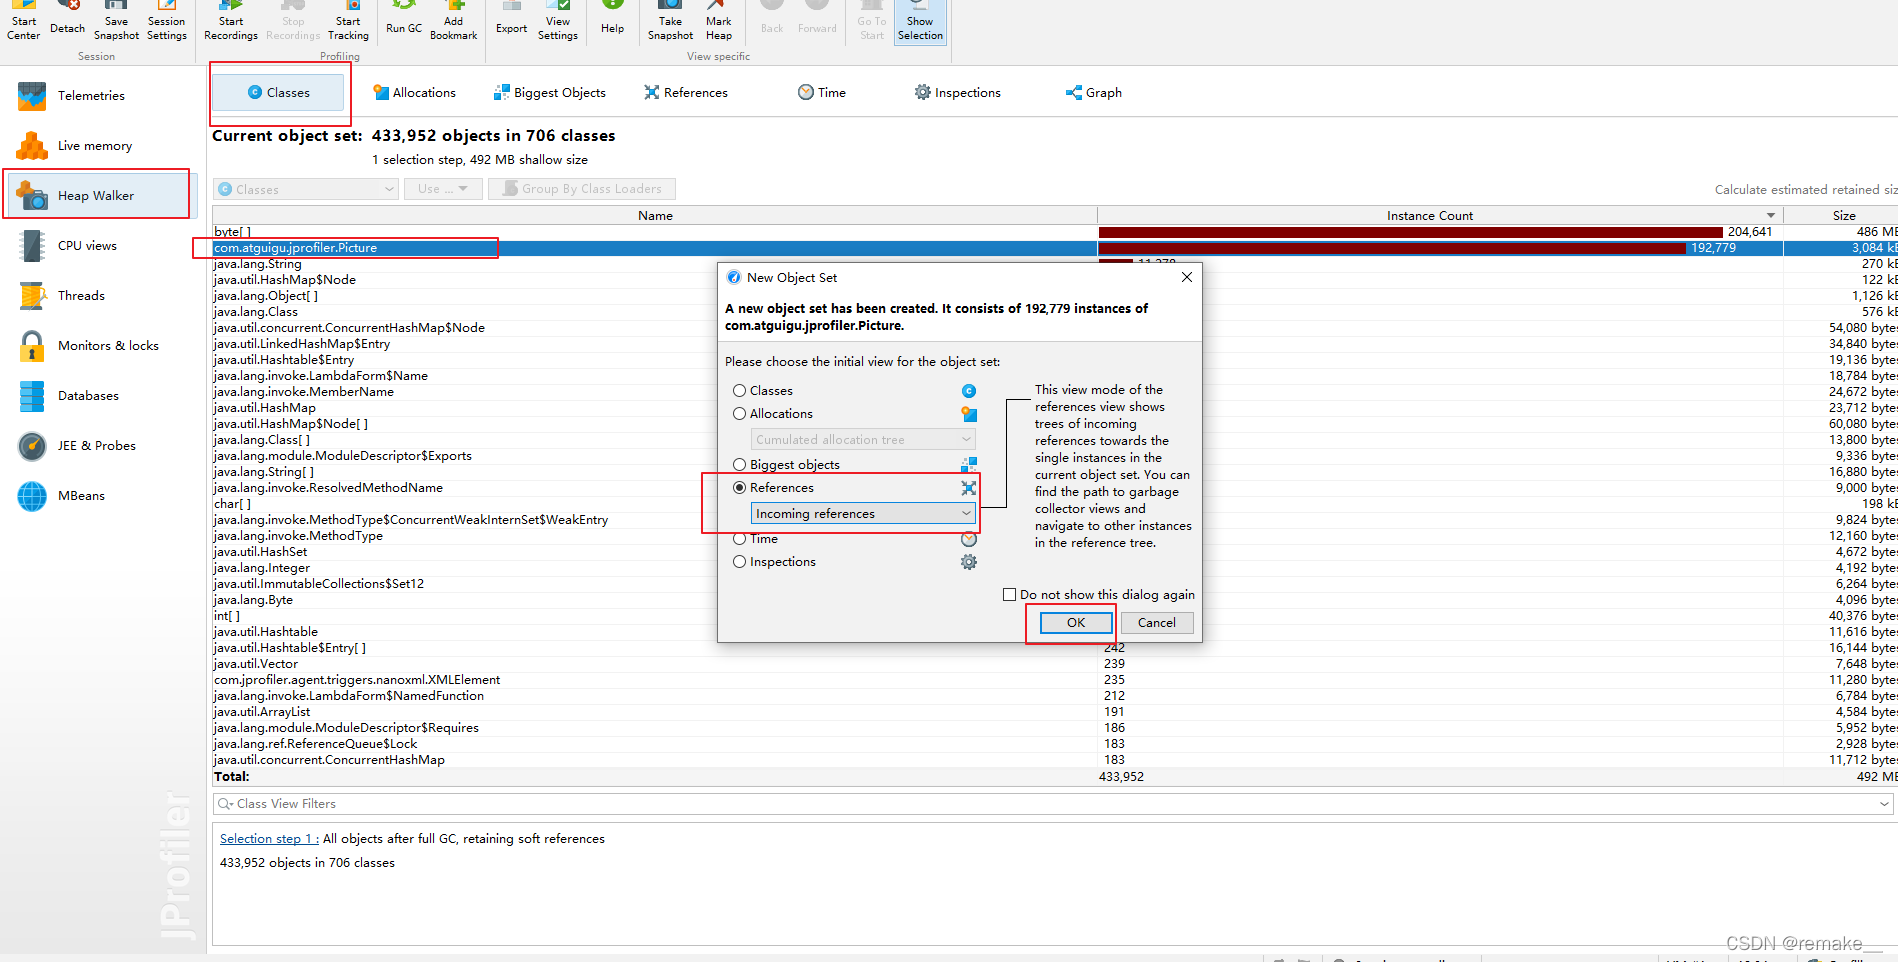Run GC from the toolbar
The height and width of the screenshot is (962, 1898).
click(x=404, y=19)
